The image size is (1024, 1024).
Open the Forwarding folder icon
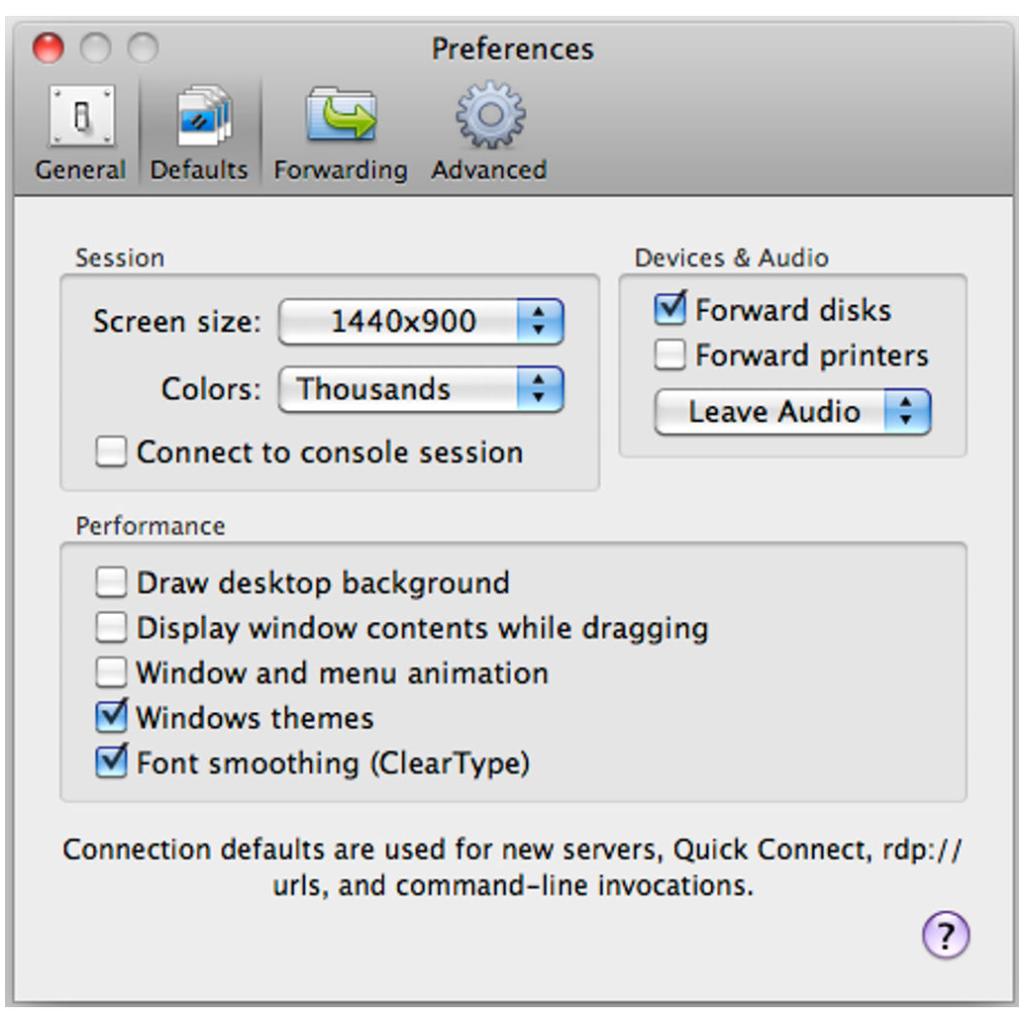(340, 117)
